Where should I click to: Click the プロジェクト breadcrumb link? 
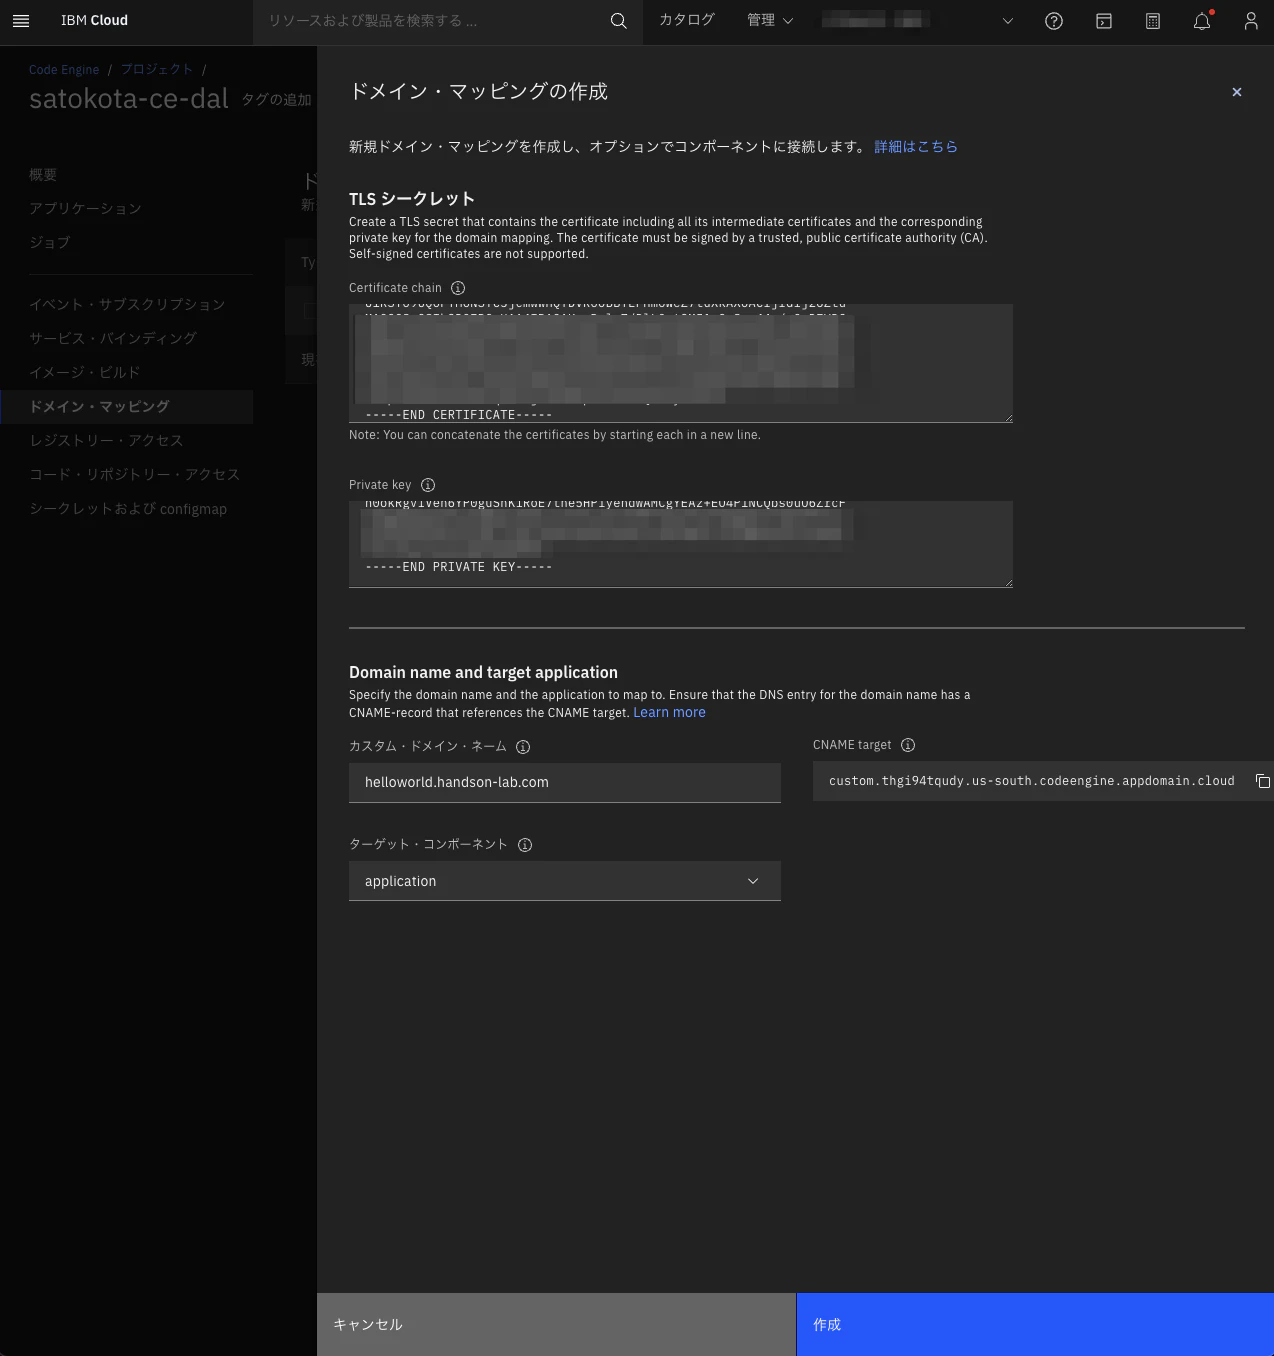[156, 70]
